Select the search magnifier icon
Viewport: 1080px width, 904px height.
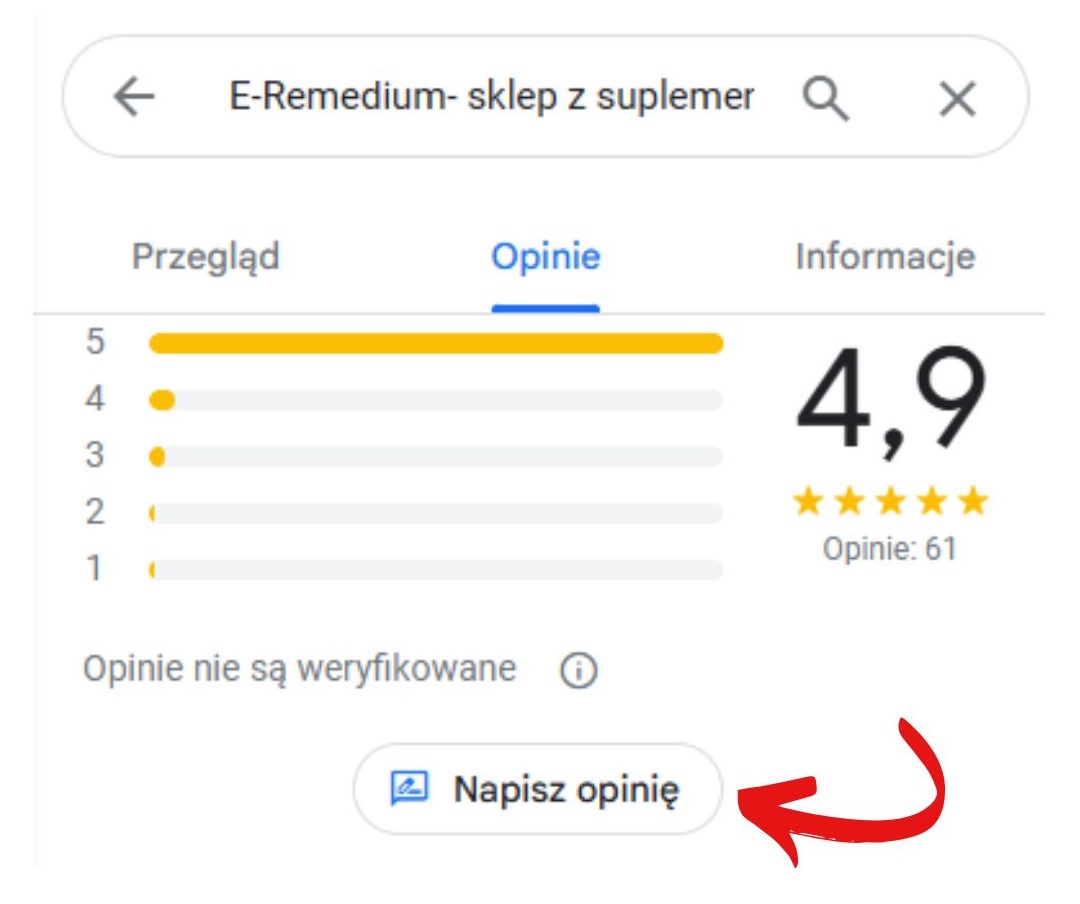pyautogui.click(x=826, y=97)
